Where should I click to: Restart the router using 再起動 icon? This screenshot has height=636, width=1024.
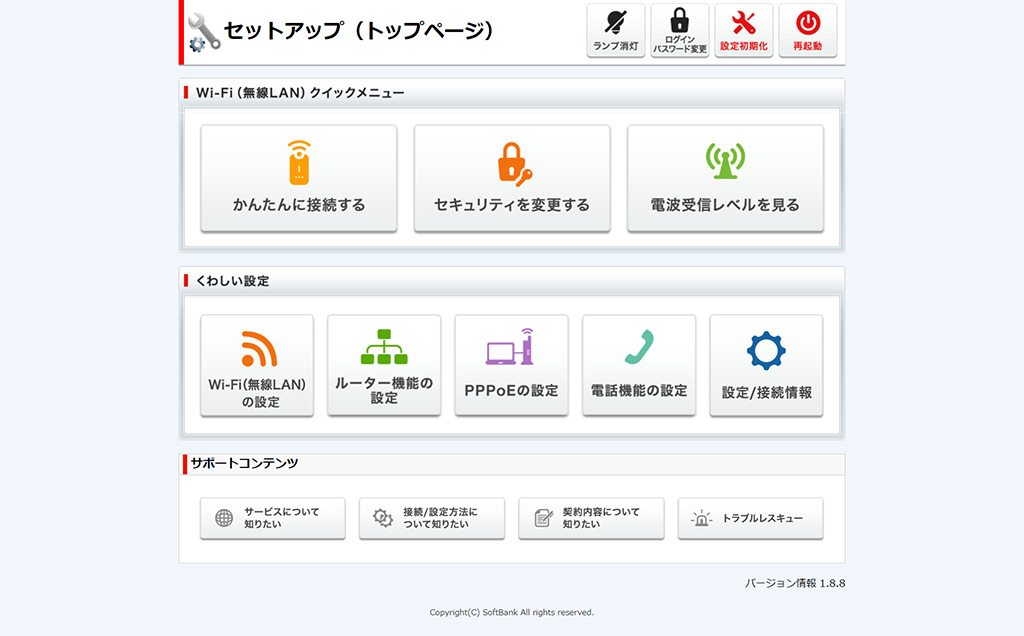tap(807, 30)
